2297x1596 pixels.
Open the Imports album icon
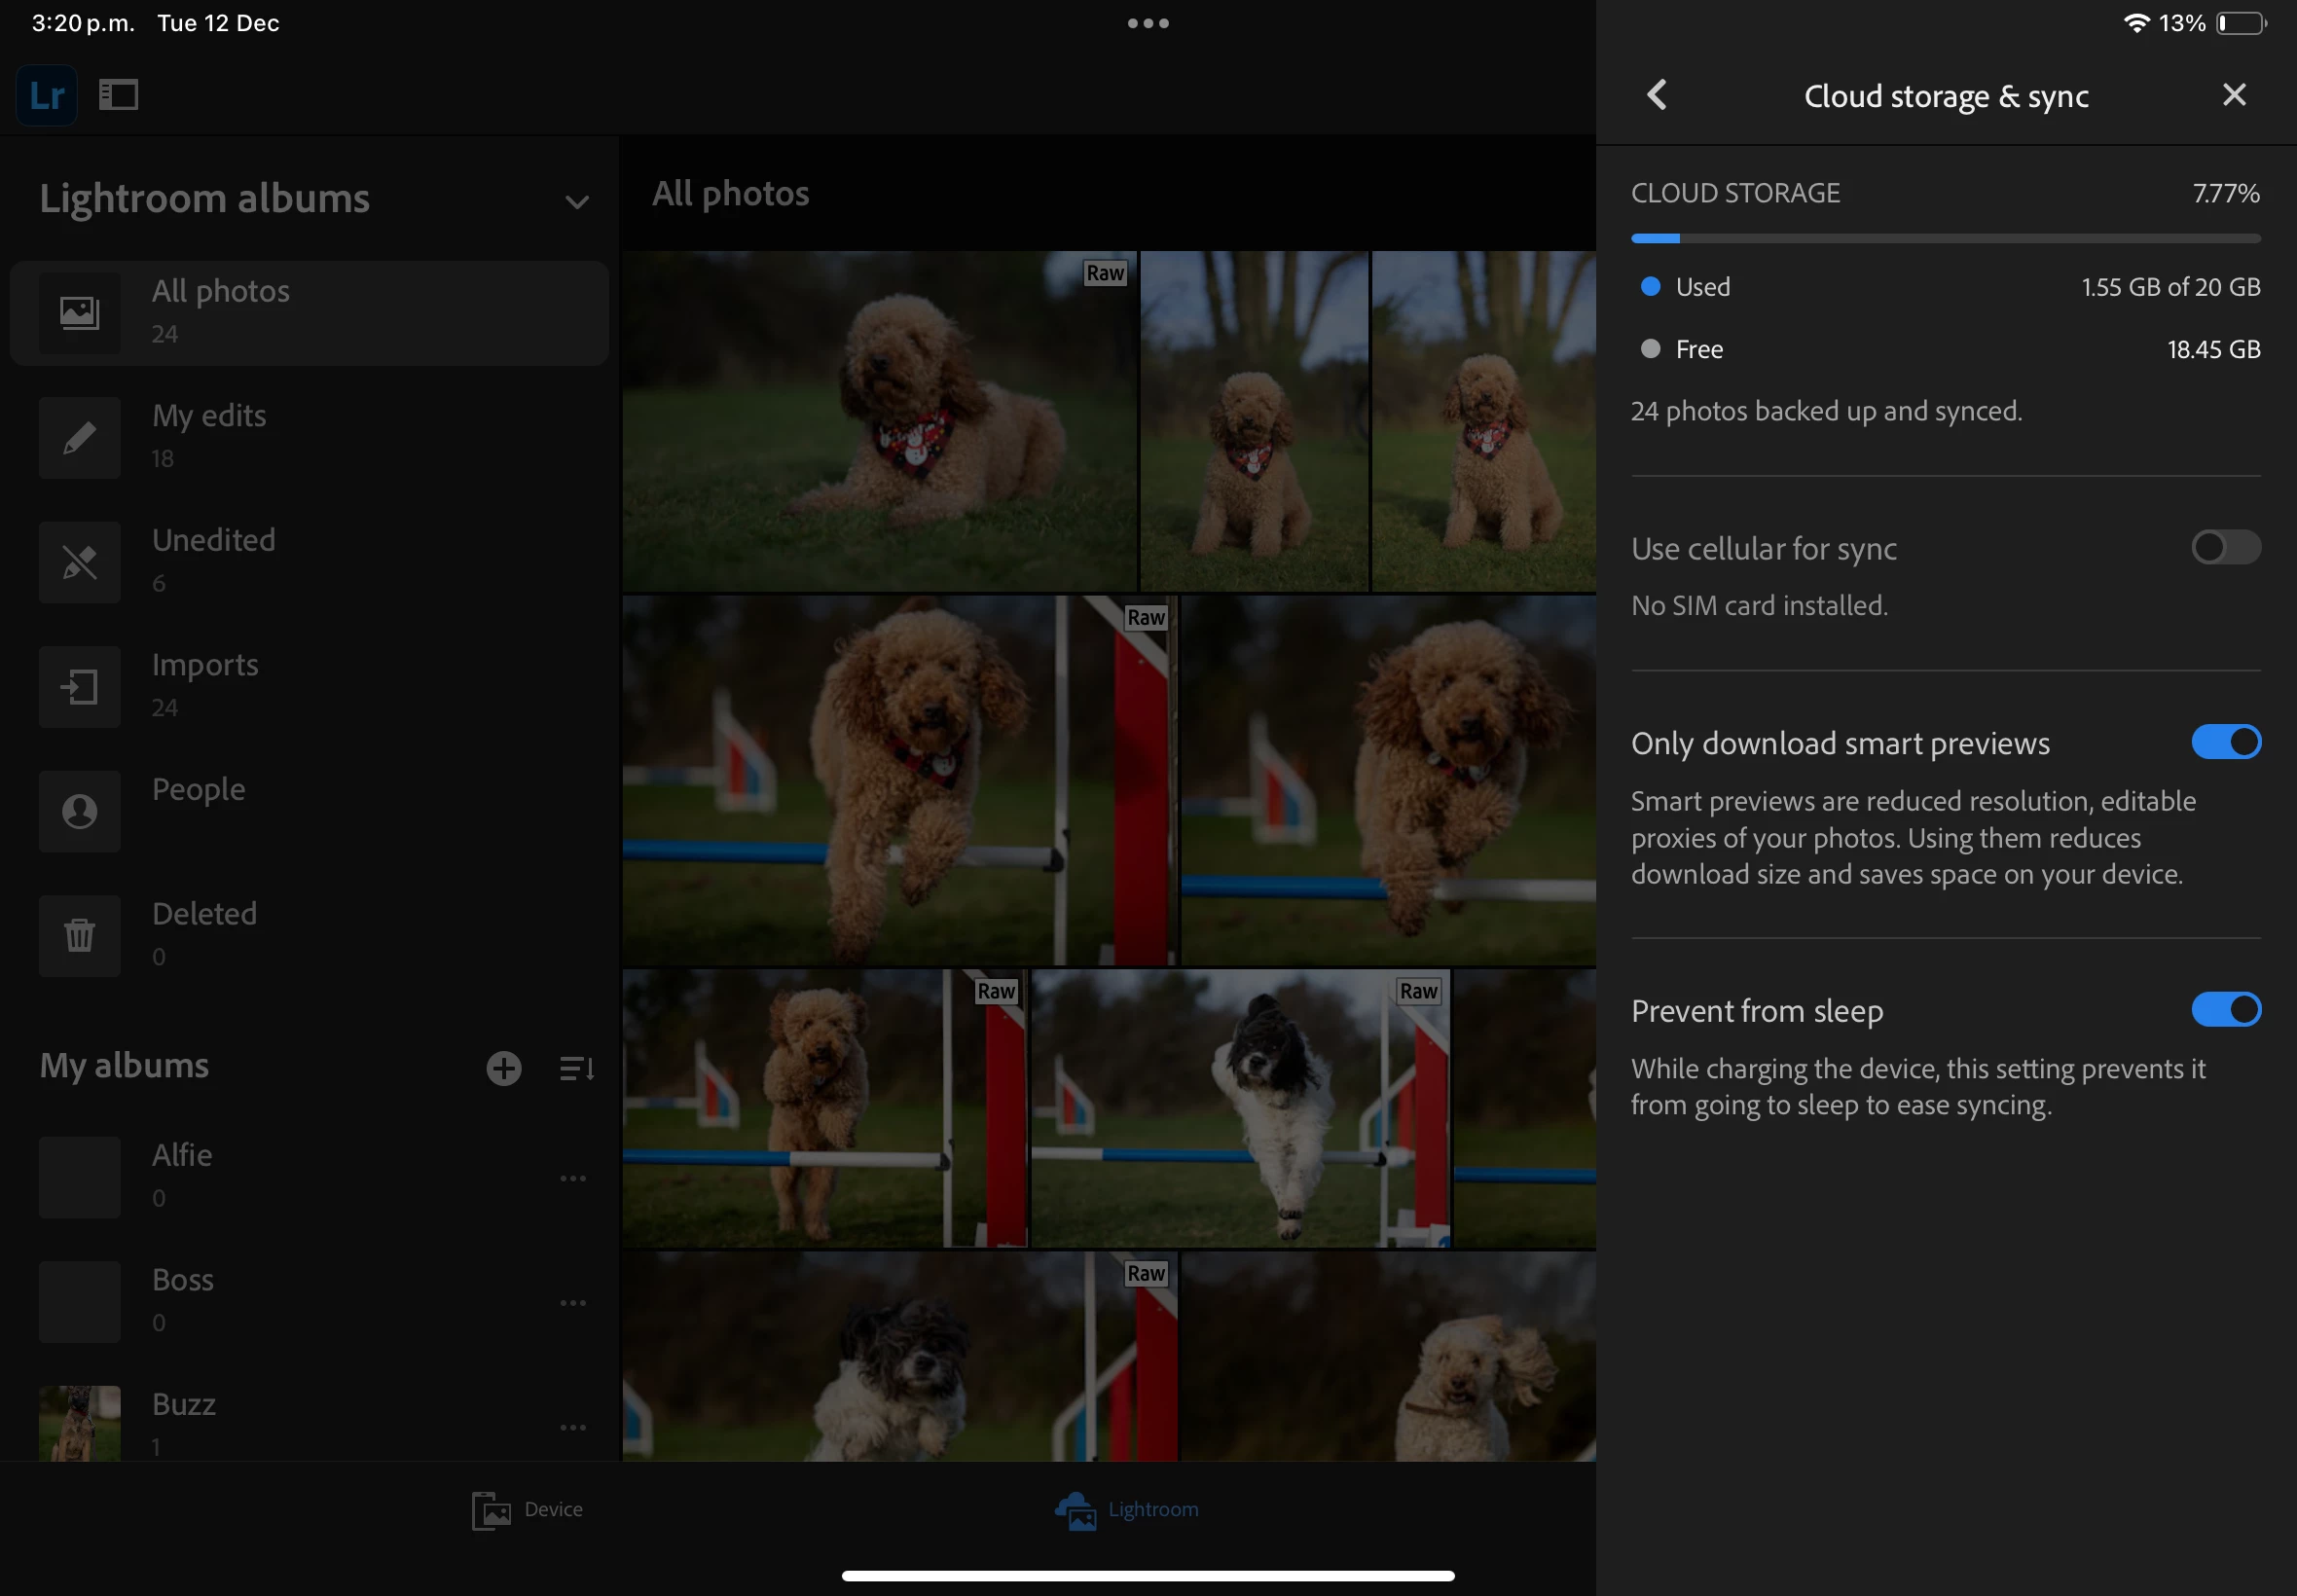80,686
